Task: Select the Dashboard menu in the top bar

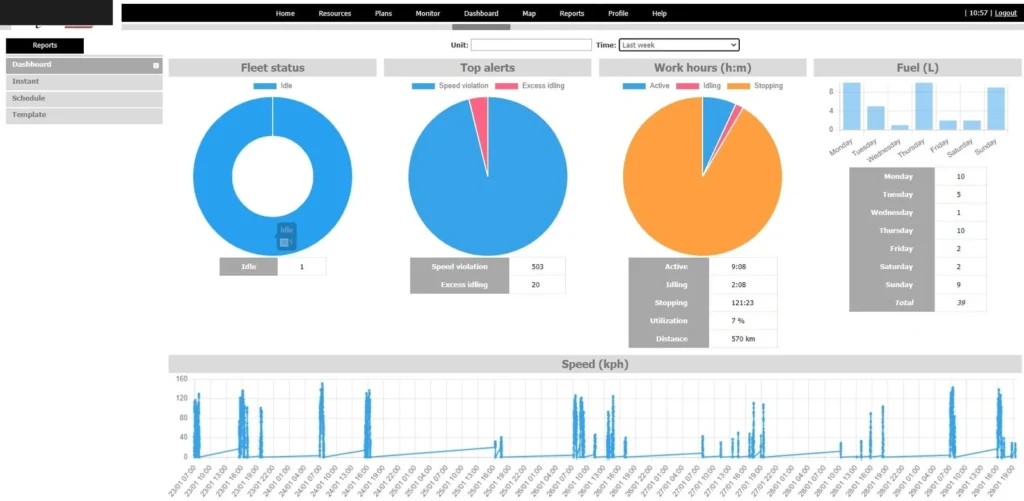Action: coord(481,13)
